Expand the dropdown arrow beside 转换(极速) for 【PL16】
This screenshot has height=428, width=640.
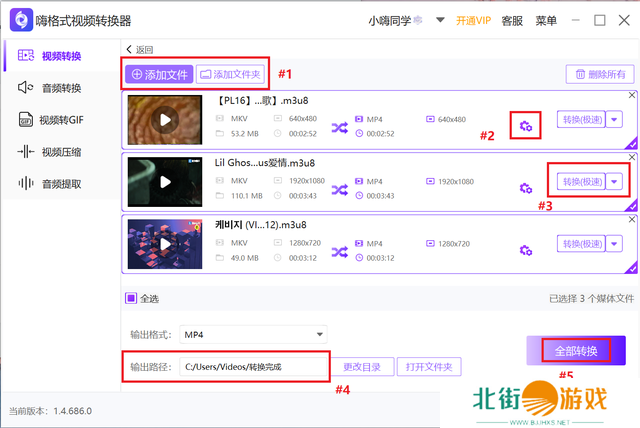pos(614,119)
